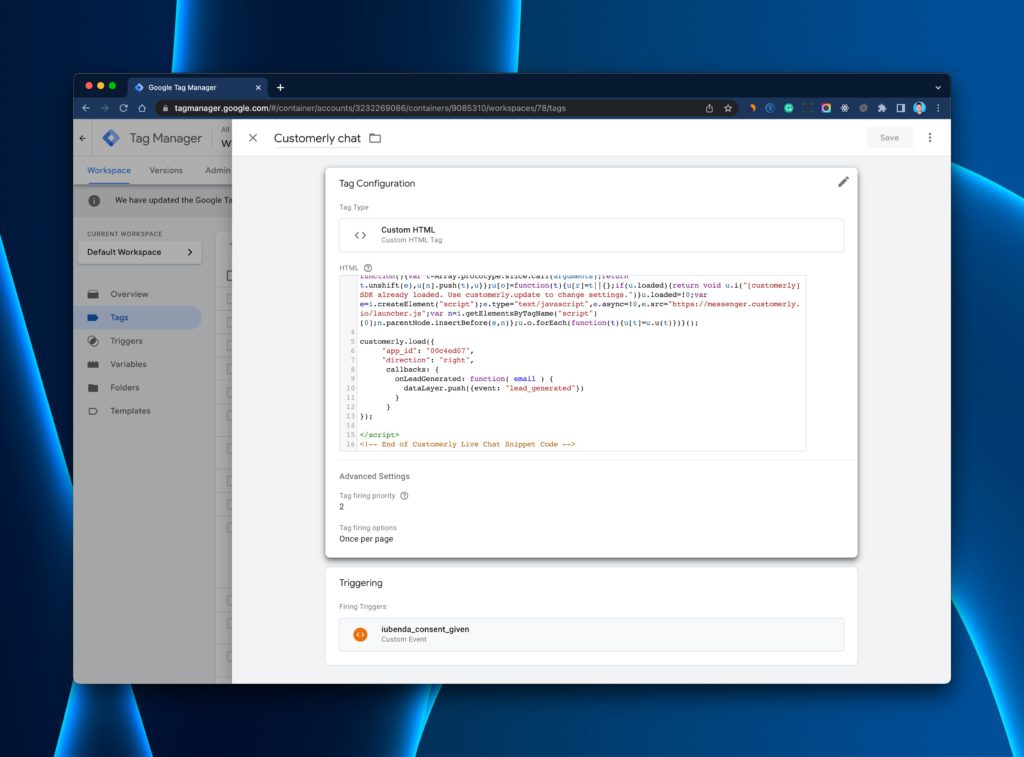Click the Once per page firing option
The height and width of the screenshot is (757, 1024).
click(x=366, y=539)
